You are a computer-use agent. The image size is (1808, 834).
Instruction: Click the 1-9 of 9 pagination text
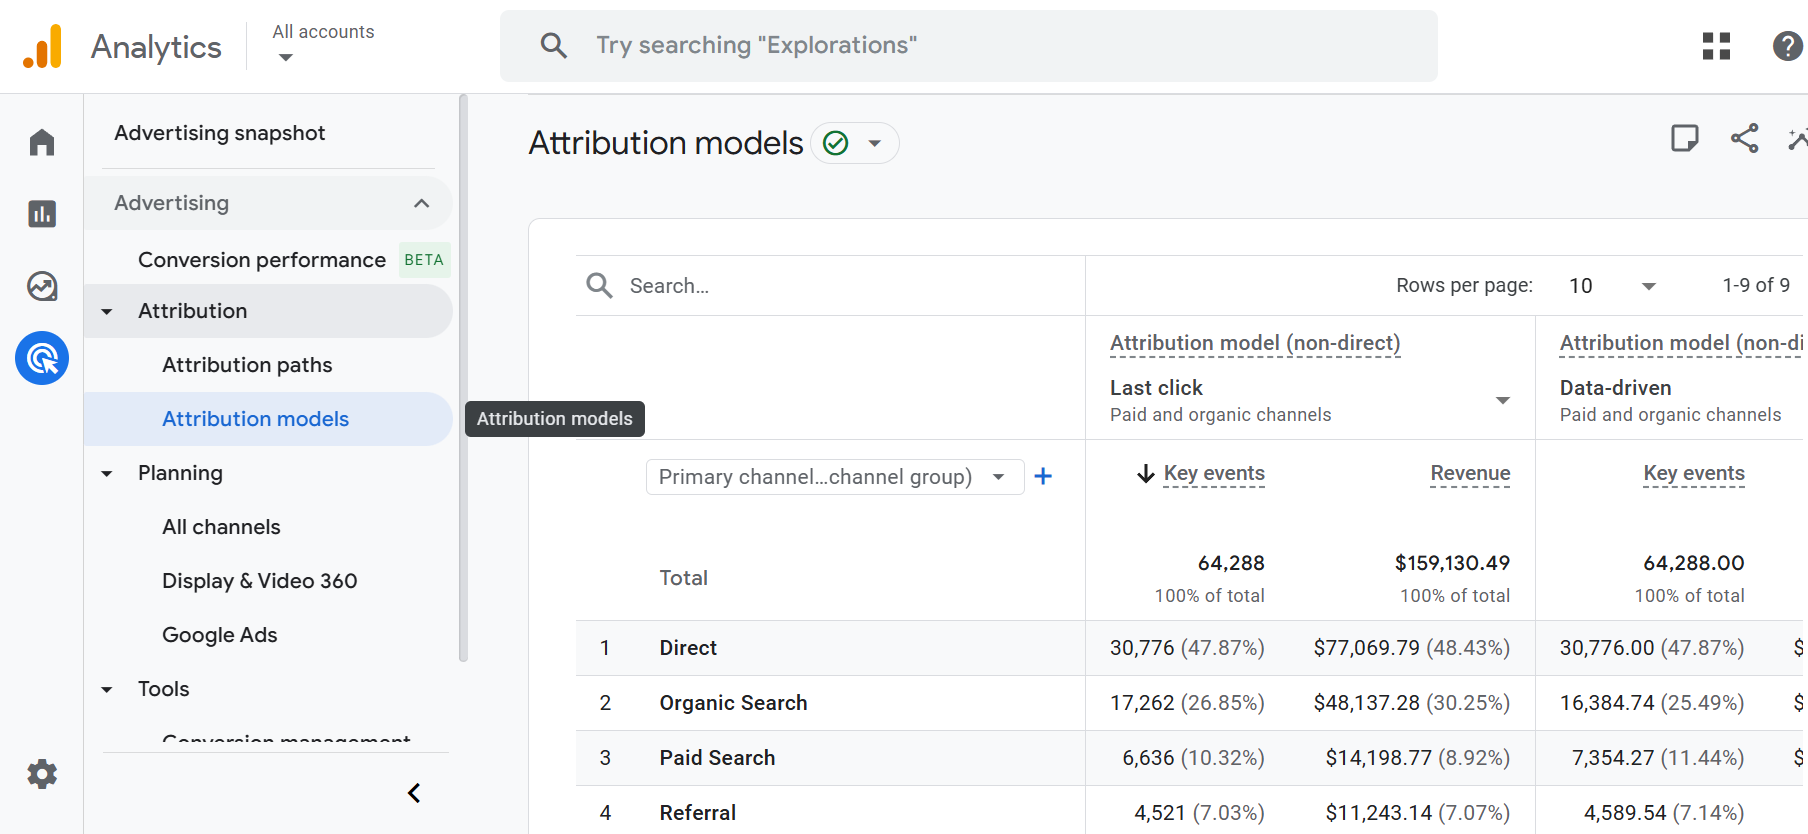pyautogui.click(x=1755, y=286)
